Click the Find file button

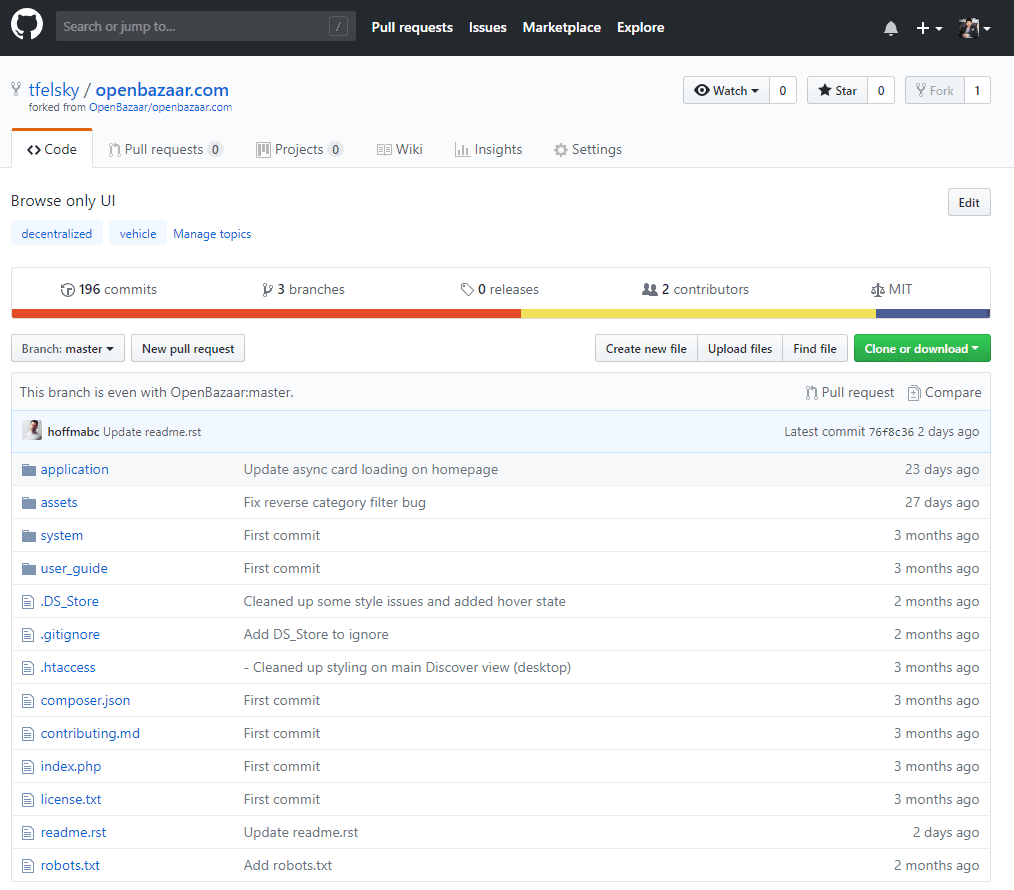(x=815, y=349)
